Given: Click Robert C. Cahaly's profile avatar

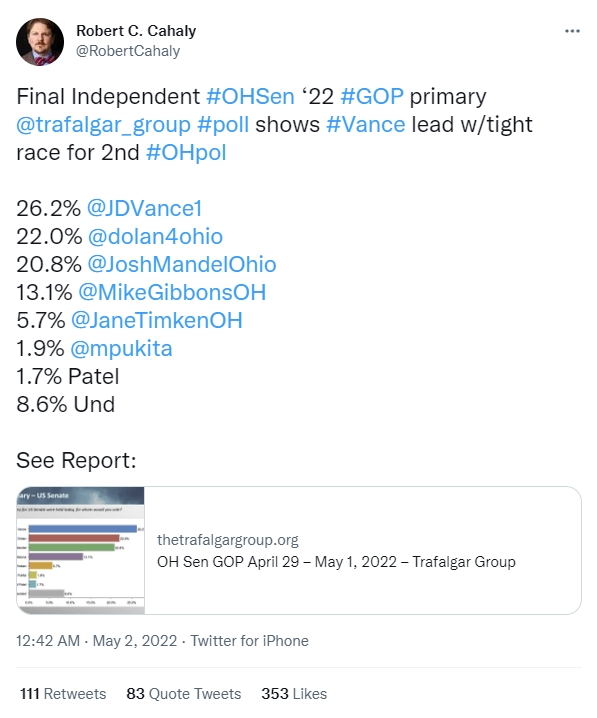Looking at the screenshot, I should (40, 42).
